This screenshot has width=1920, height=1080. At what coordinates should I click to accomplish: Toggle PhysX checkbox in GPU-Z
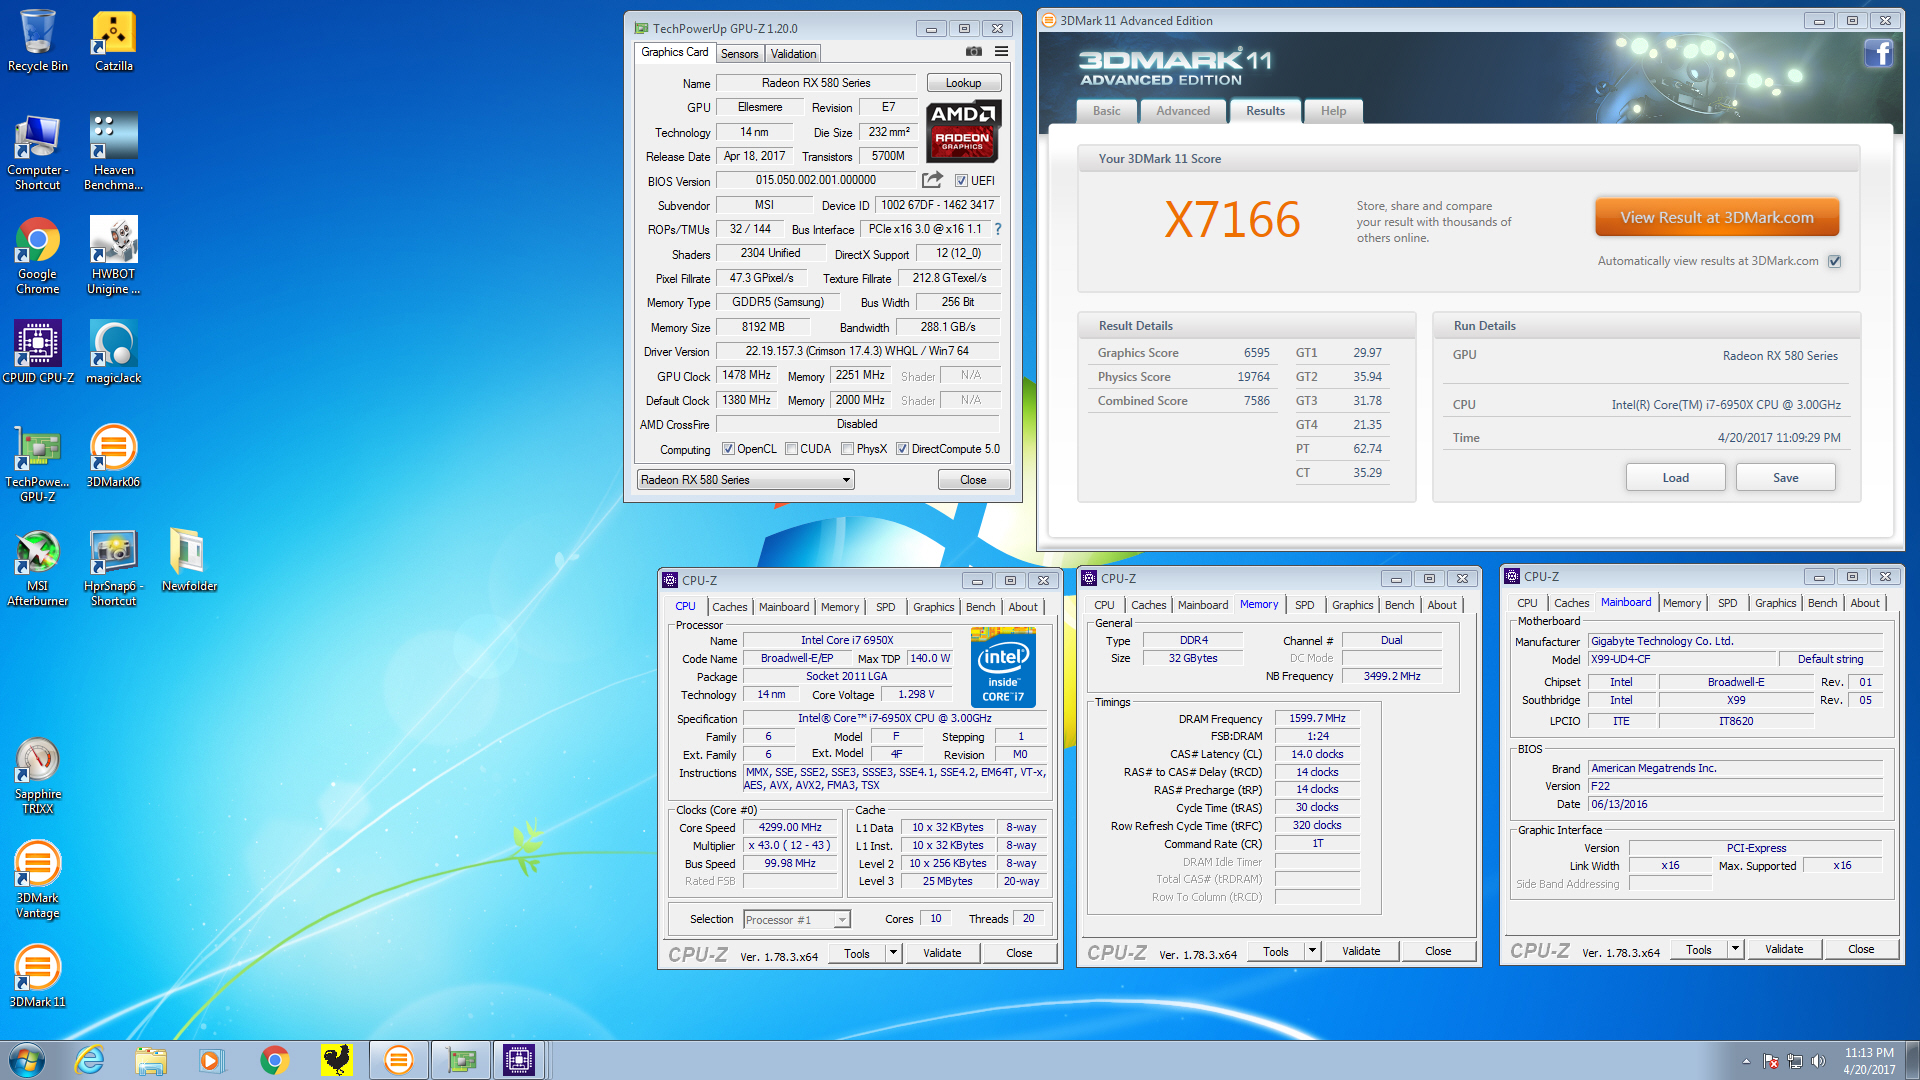847,449
